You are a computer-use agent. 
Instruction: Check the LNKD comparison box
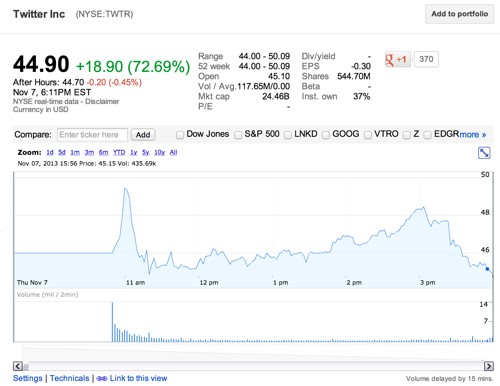[x=288, y=135]
